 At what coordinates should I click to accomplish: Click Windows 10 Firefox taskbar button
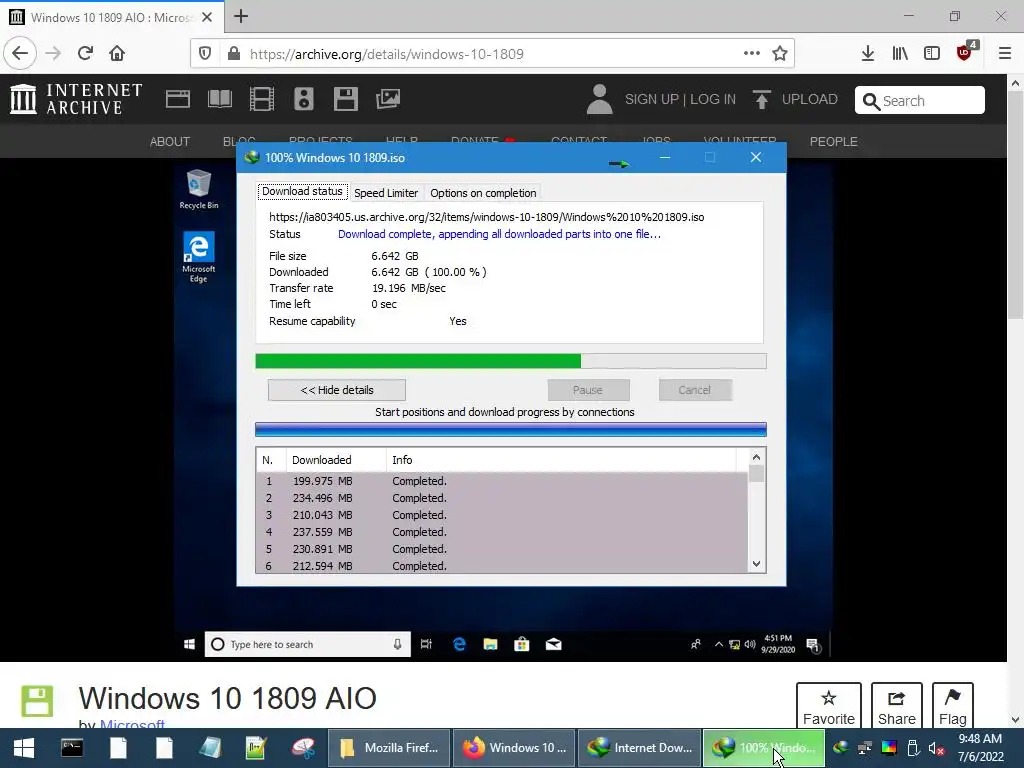point(514,748)
